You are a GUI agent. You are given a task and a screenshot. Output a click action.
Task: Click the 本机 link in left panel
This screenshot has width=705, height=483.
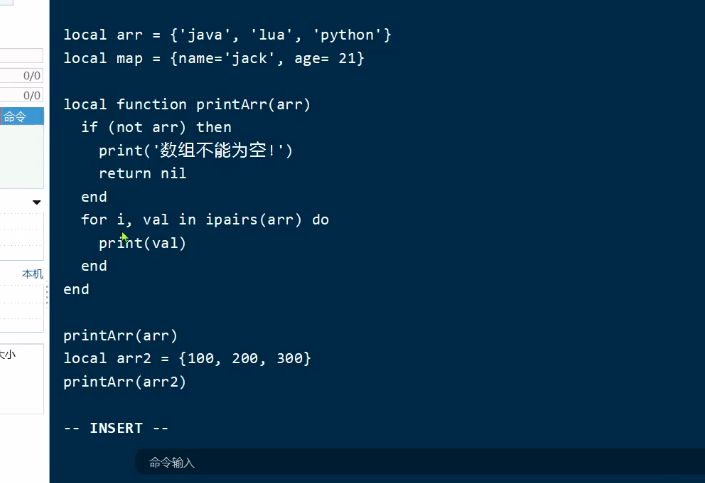pos(33,274)
